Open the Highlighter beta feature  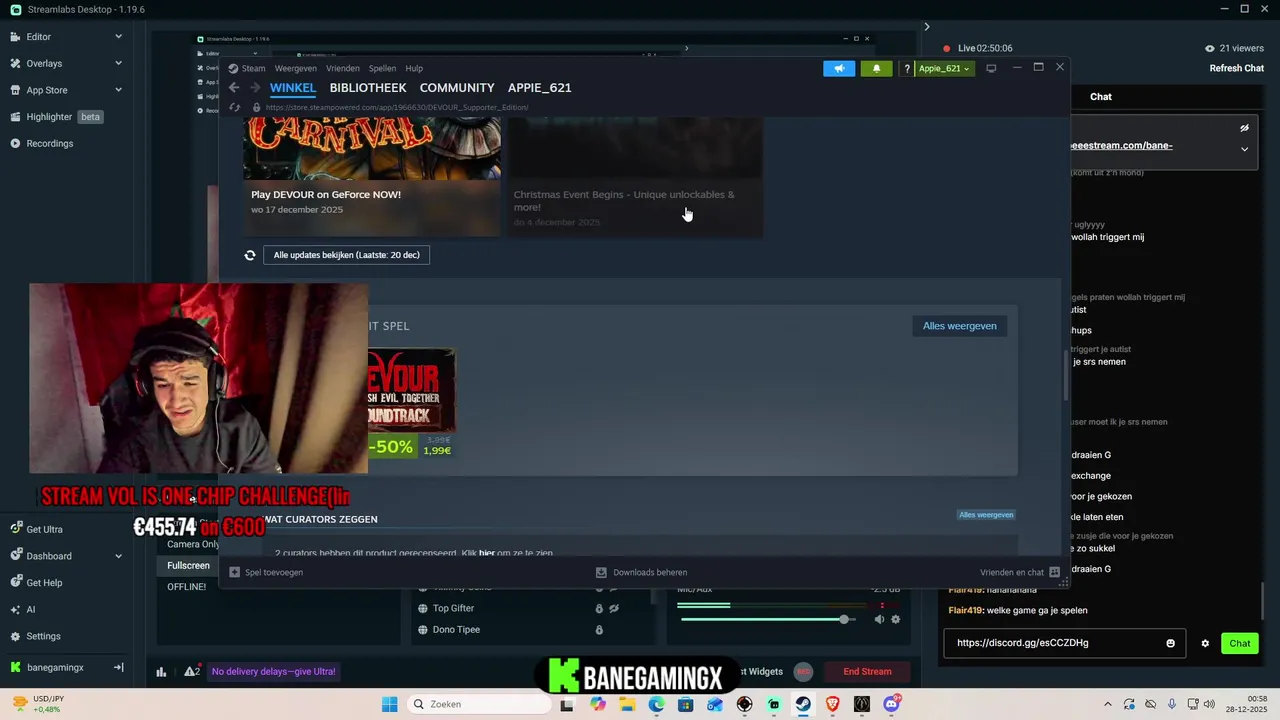tap(56, 117)
